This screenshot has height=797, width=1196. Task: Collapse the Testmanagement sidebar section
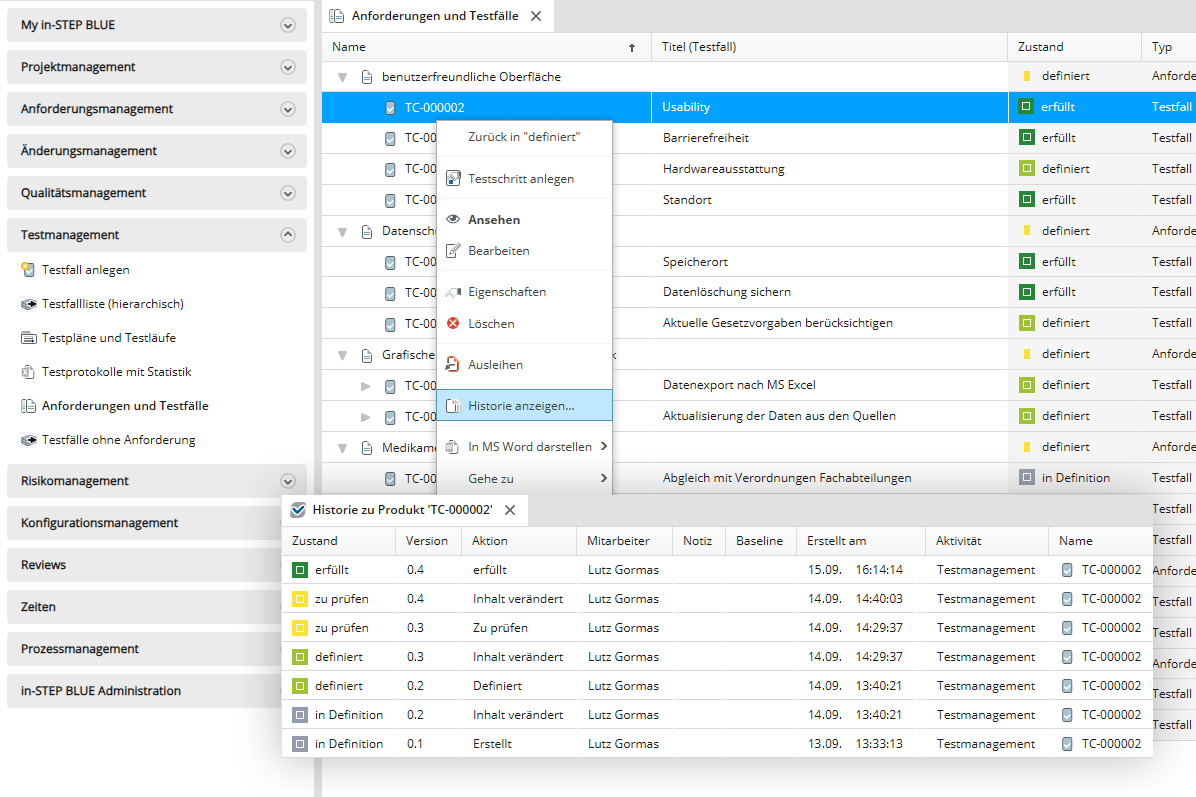[x=288, y=235]
